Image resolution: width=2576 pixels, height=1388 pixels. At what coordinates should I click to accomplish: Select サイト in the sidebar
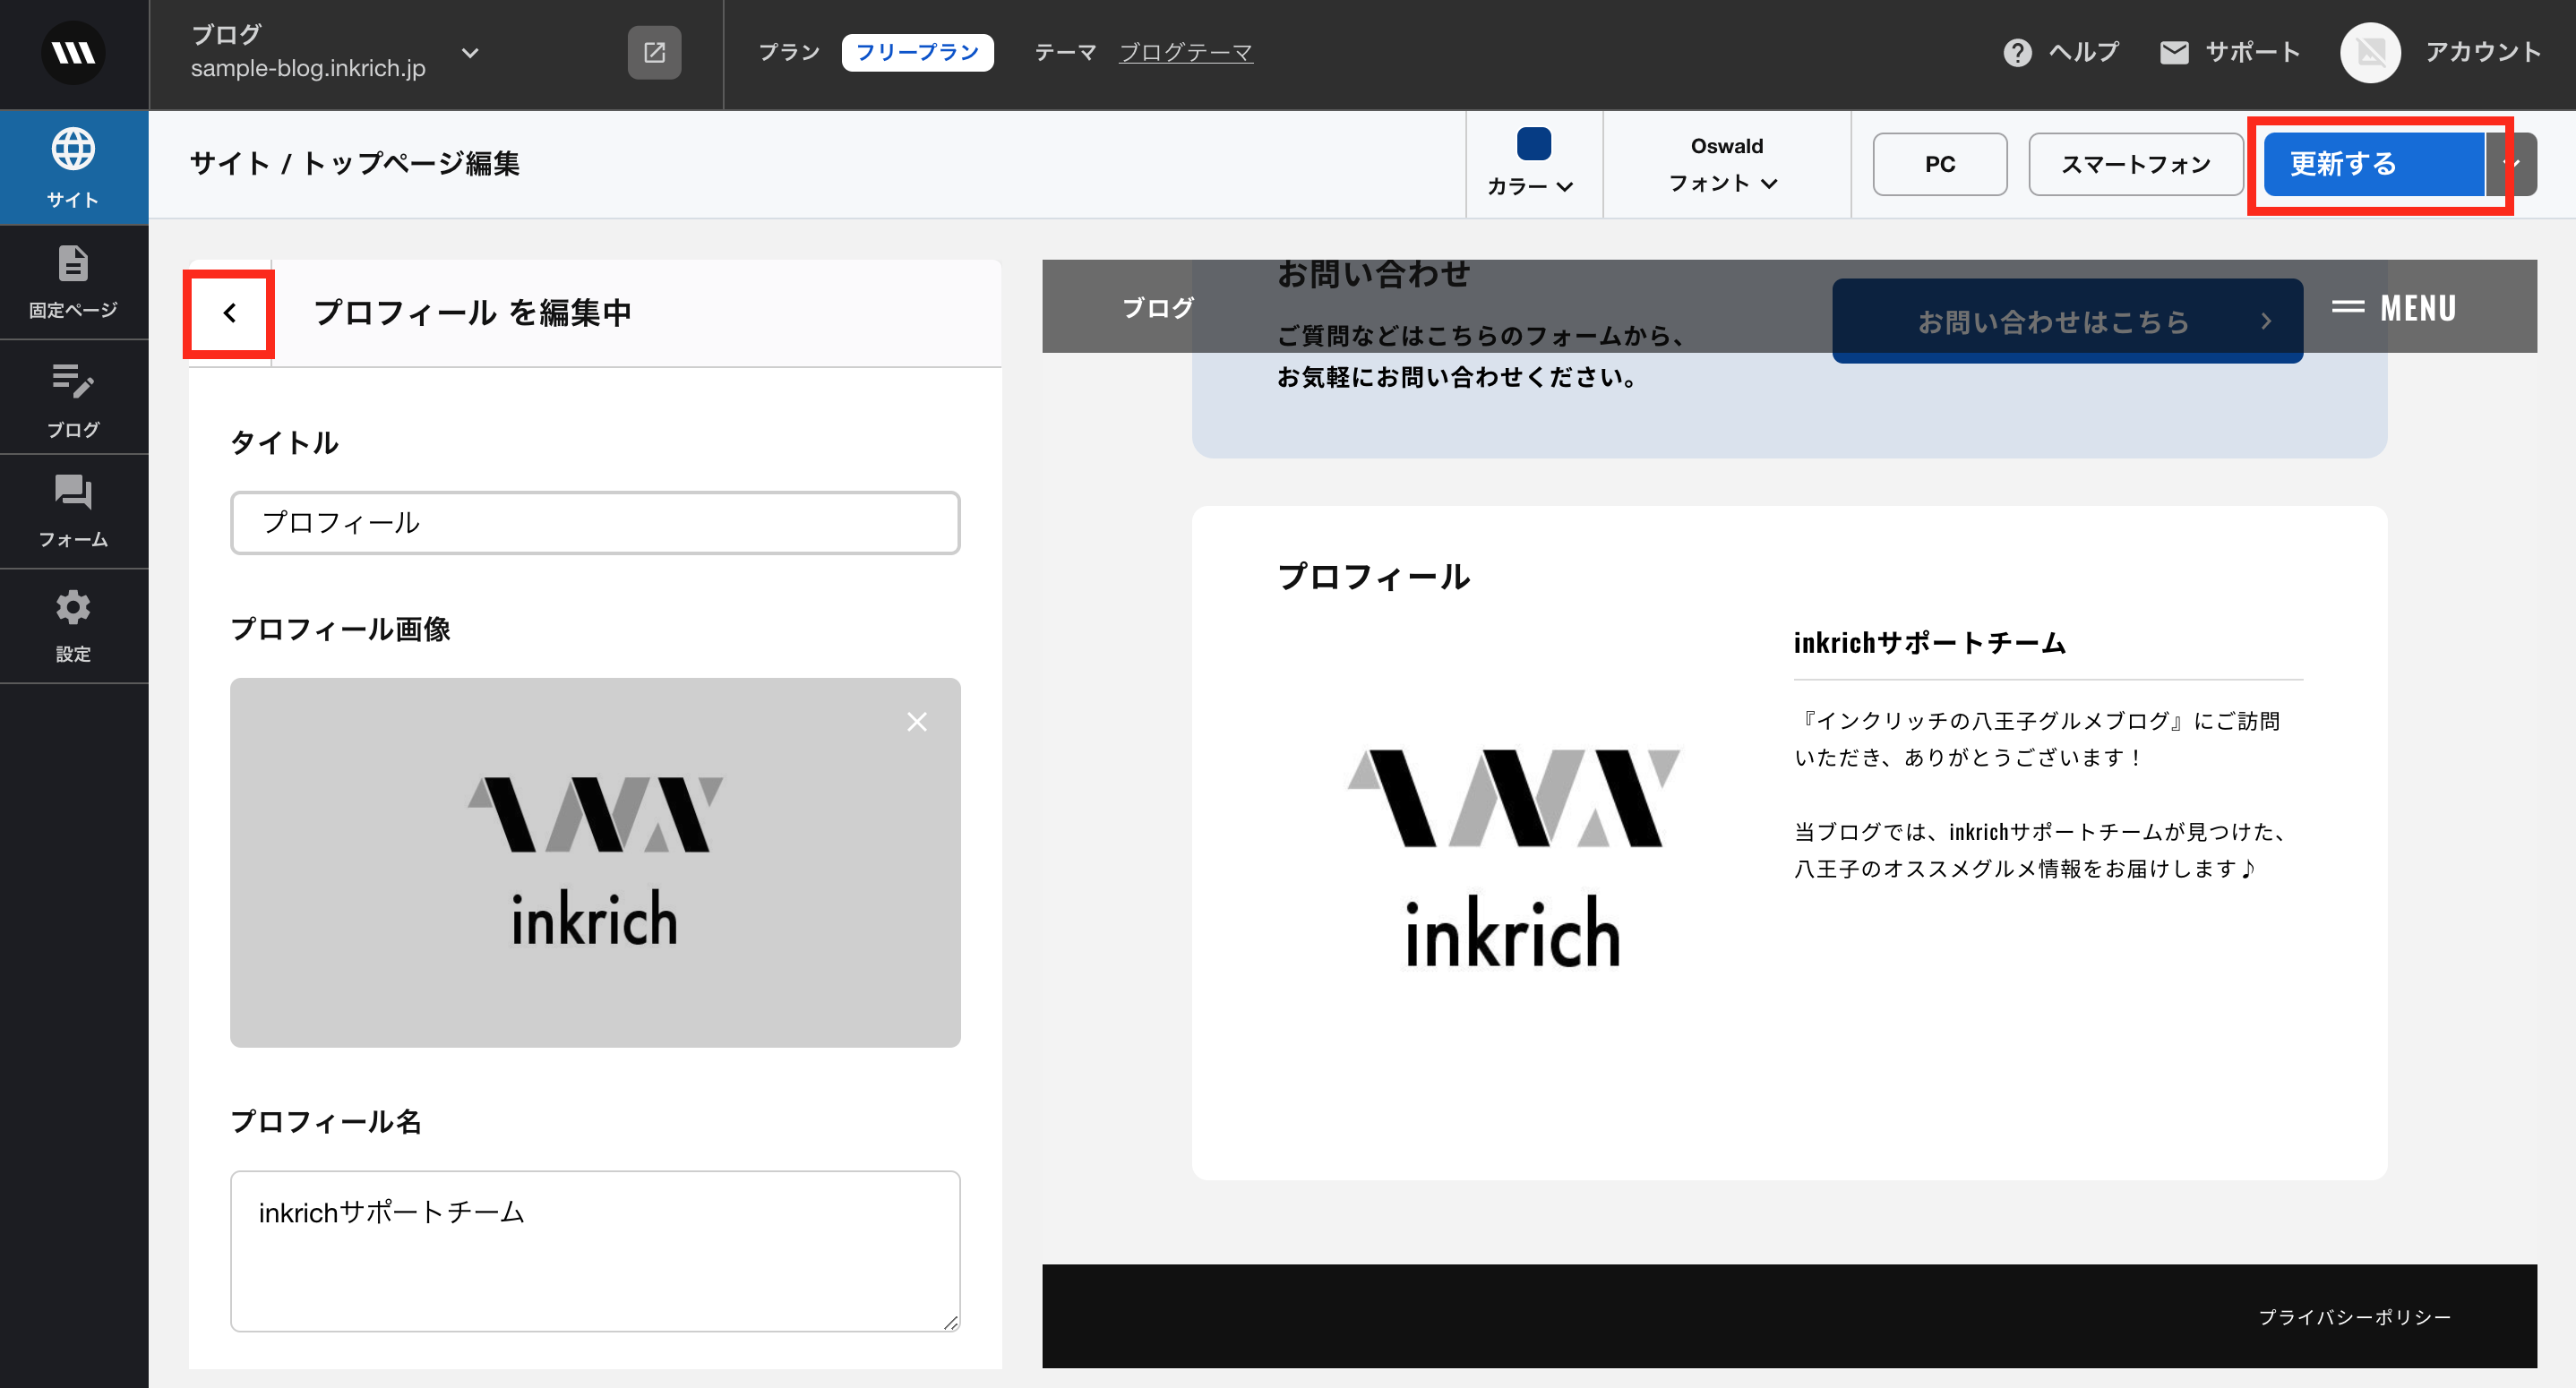pyautogui.click(x=74, y=167)
